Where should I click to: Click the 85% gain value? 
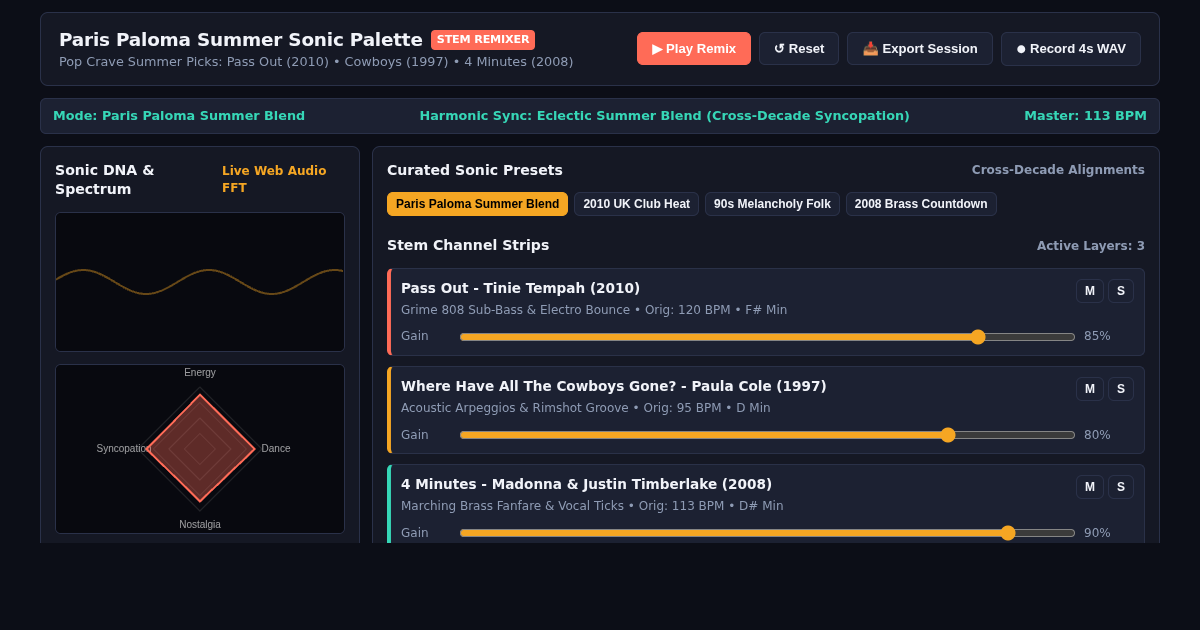coord(1097,336)
